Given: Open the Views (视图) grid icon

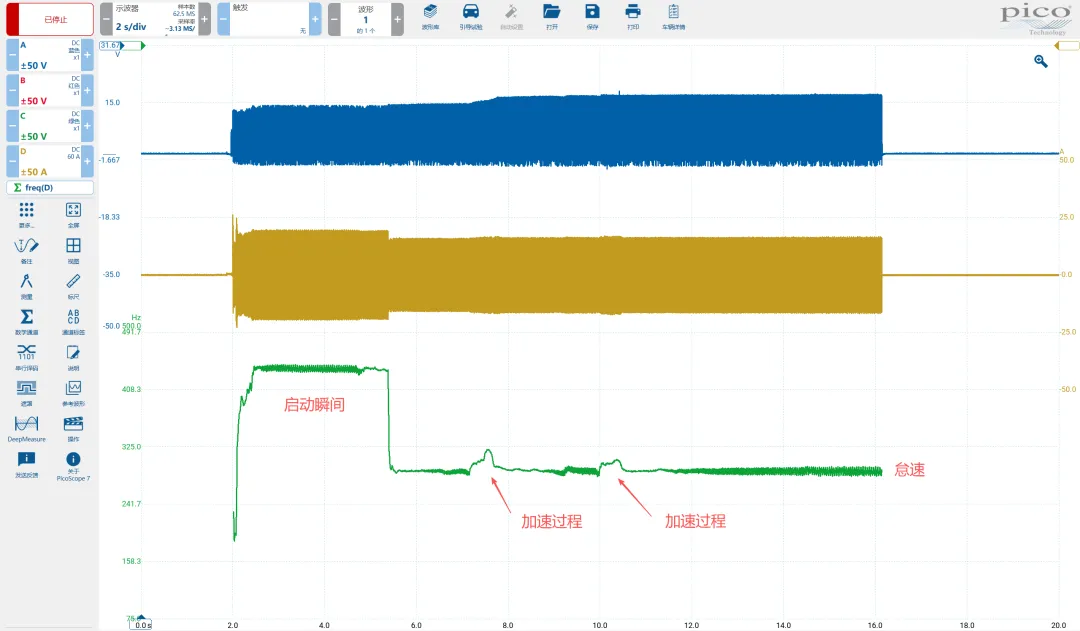Looking at the screenshot, I should coord(73,248).
